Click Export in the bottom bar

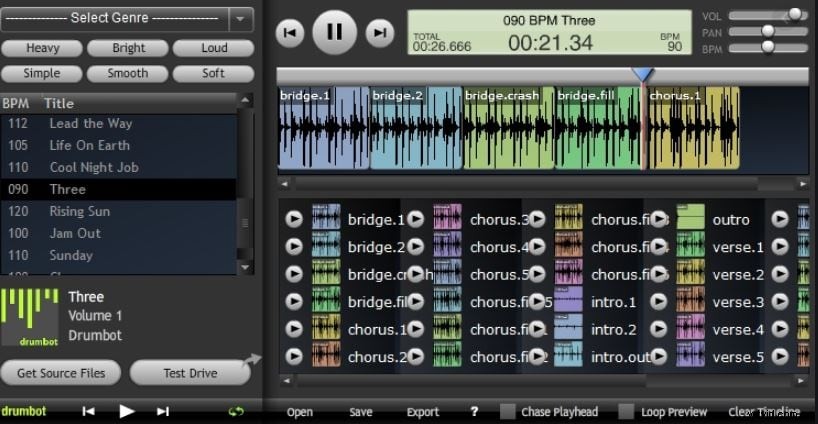click(x=423, y=412)
